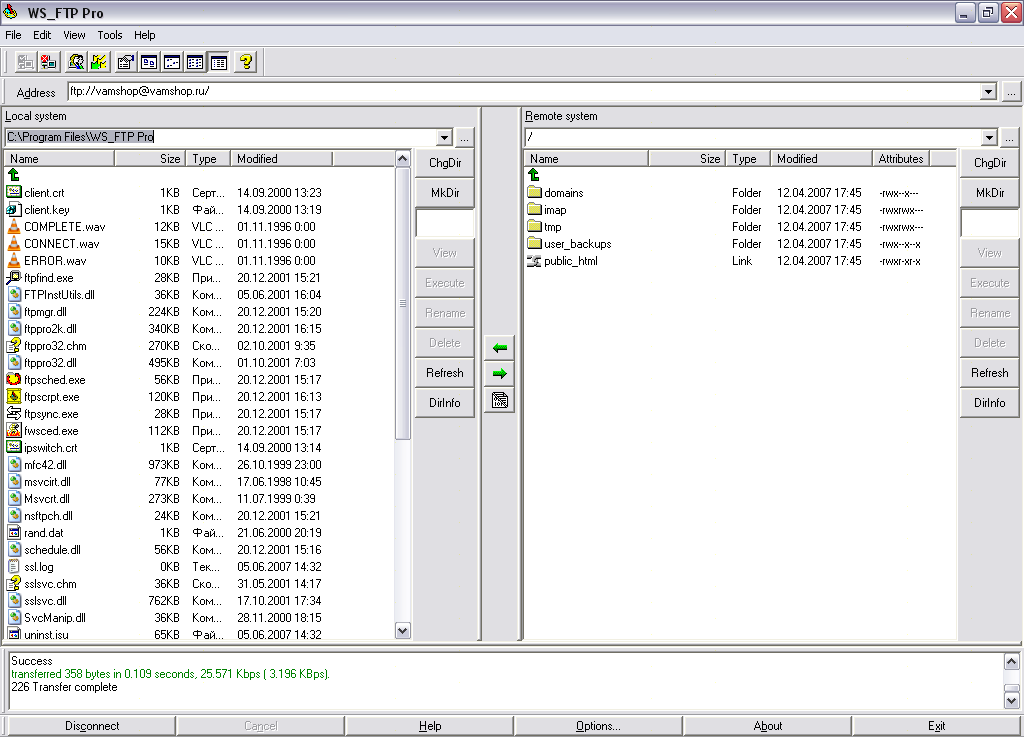Open the View menu
Screen dimensions: 1024x737
74,35
